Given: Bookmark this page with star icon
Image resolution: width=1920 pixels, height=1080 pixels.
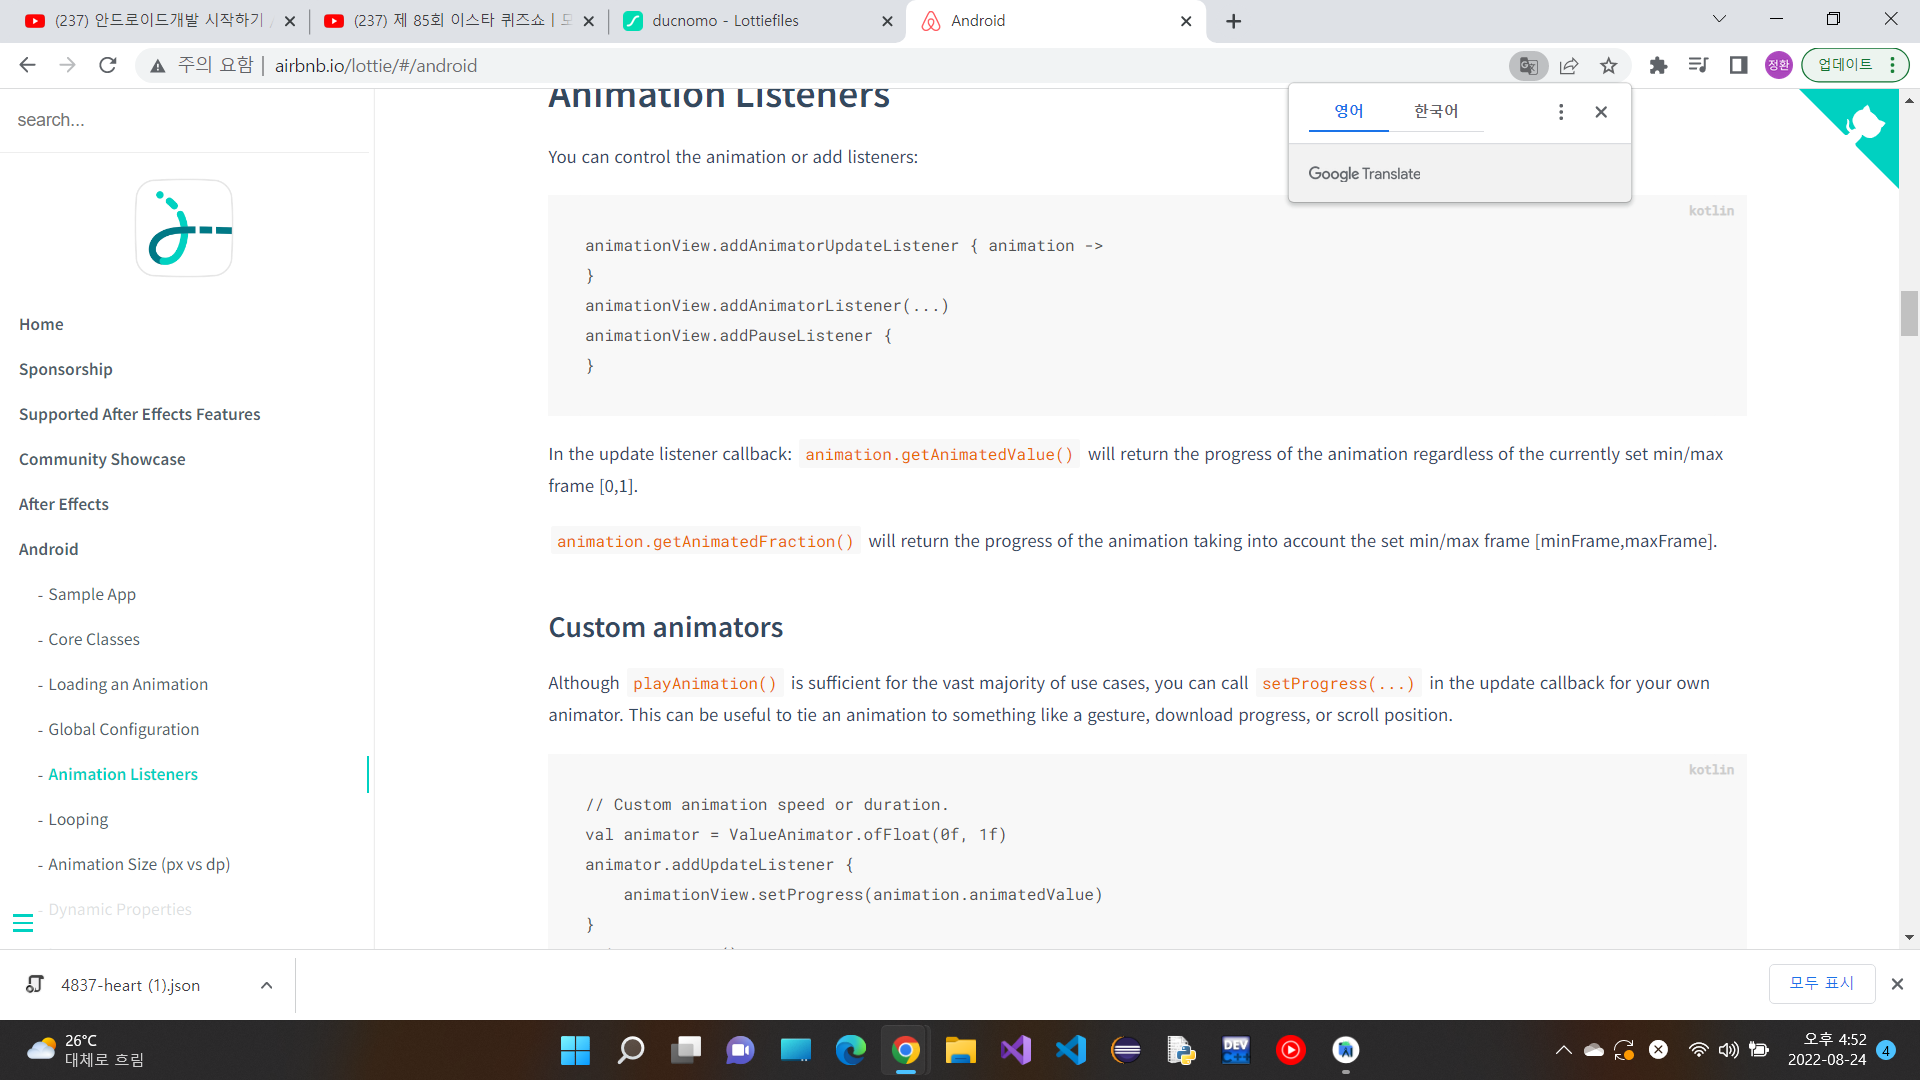Looking at the screenshot, I should [x=1608, y=66].
